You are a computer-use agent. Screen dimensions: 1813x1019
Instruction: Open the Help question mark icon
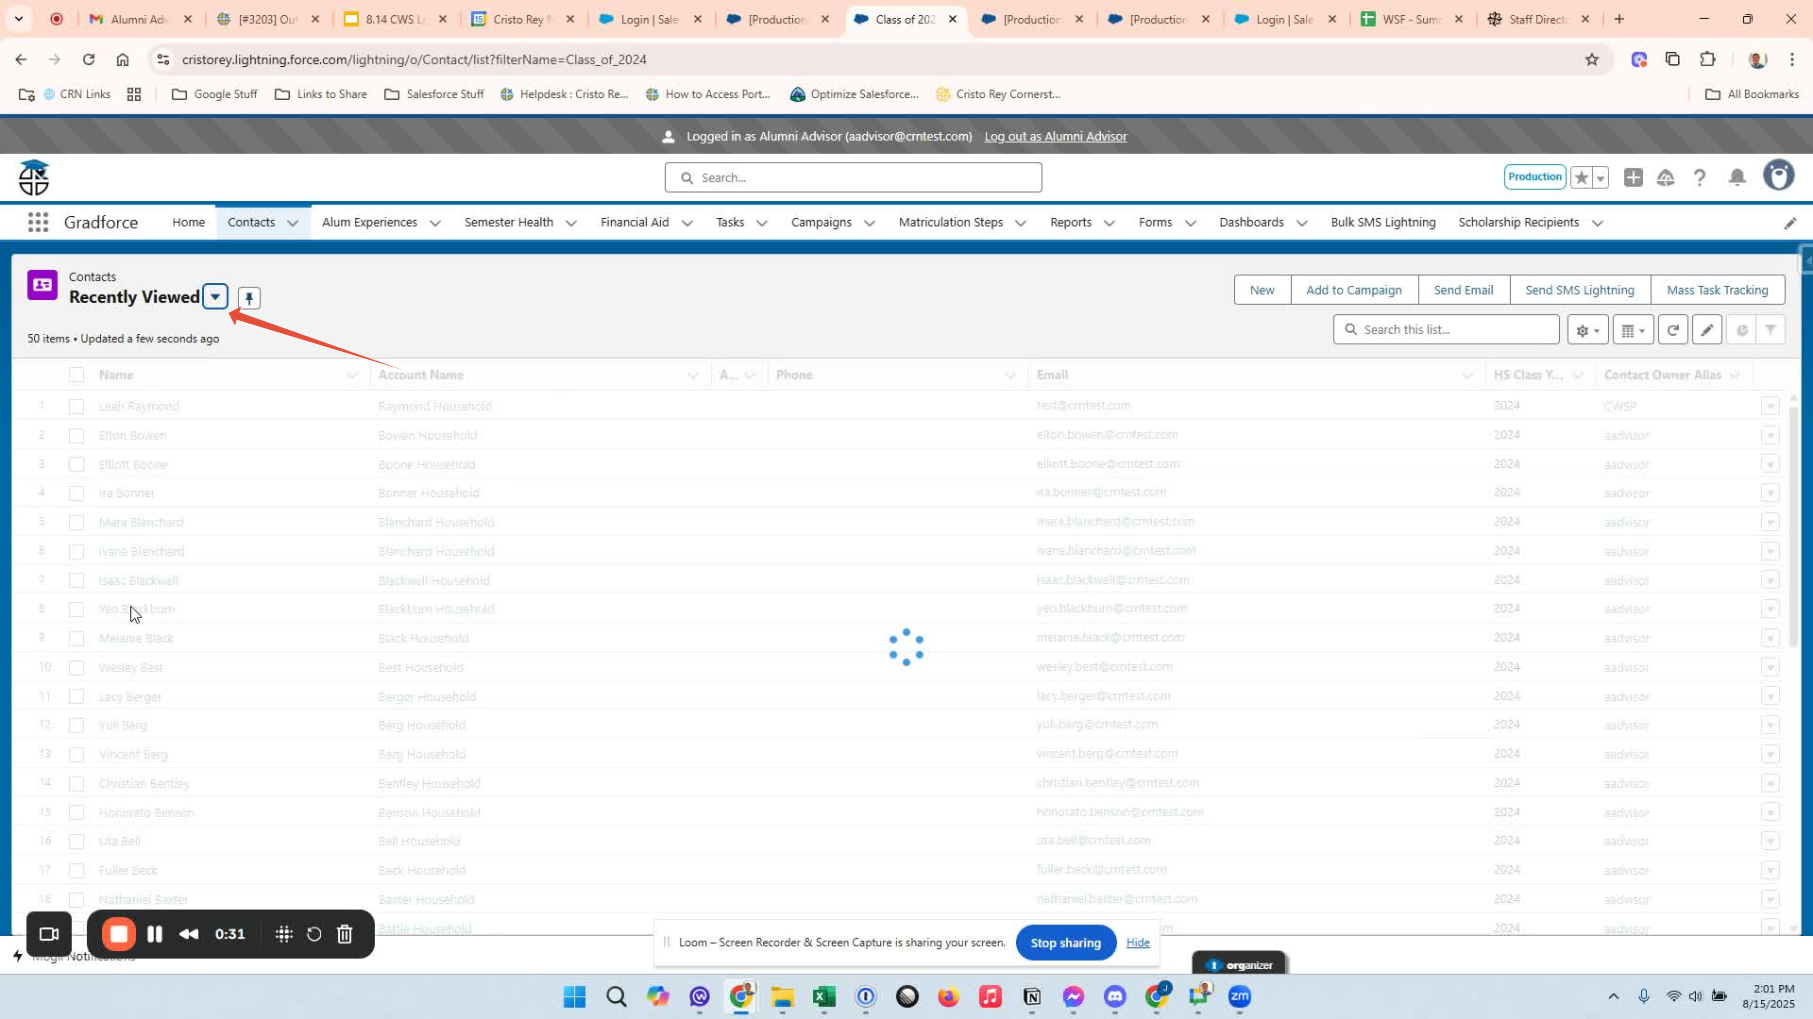(x=1699, y=177)
